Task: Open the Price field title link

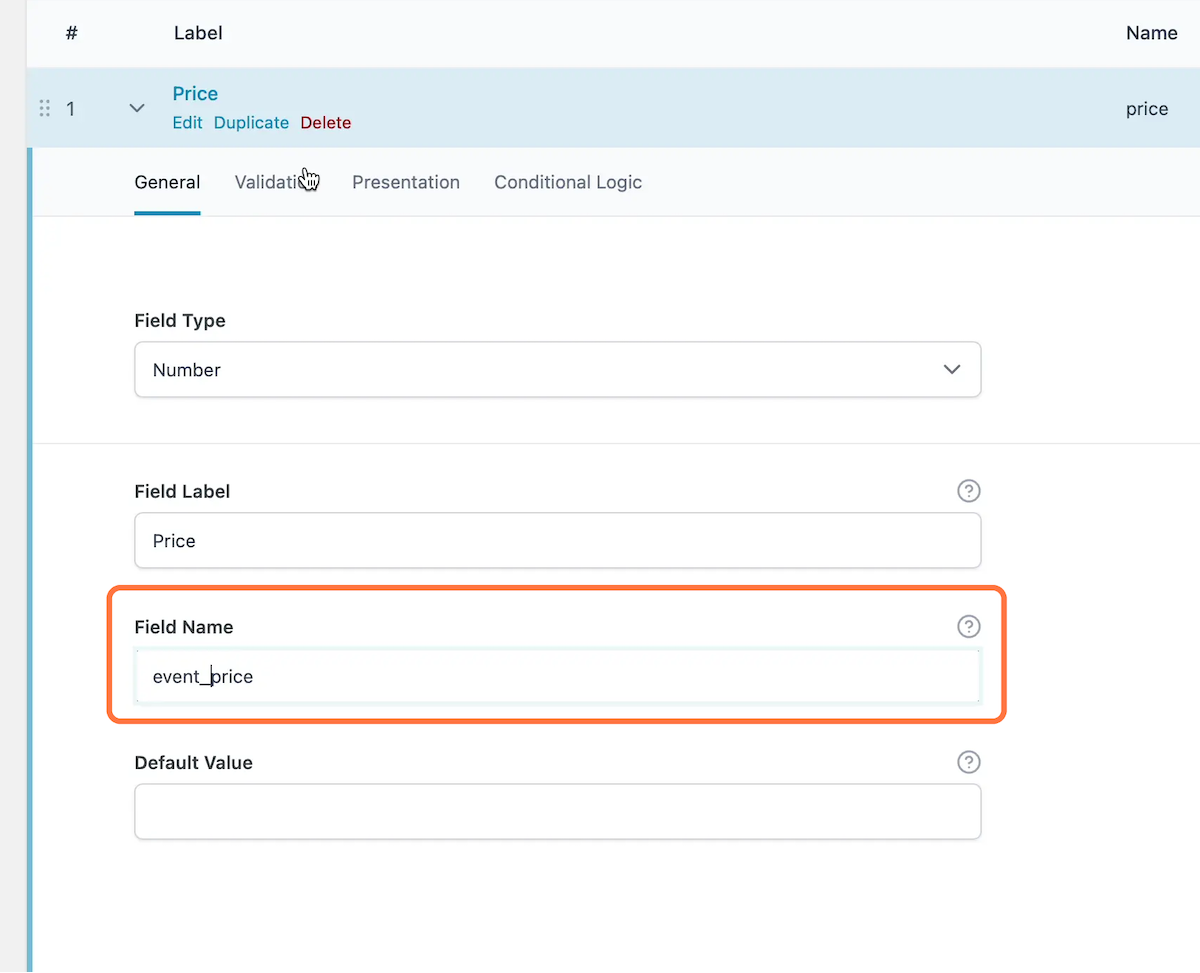Action: click(x=194, y=93)
